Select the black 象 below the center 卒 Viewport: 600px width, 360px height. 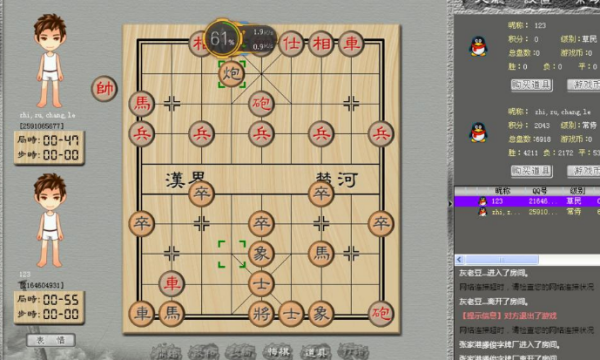pyautogui.click(x=261, y=254)
